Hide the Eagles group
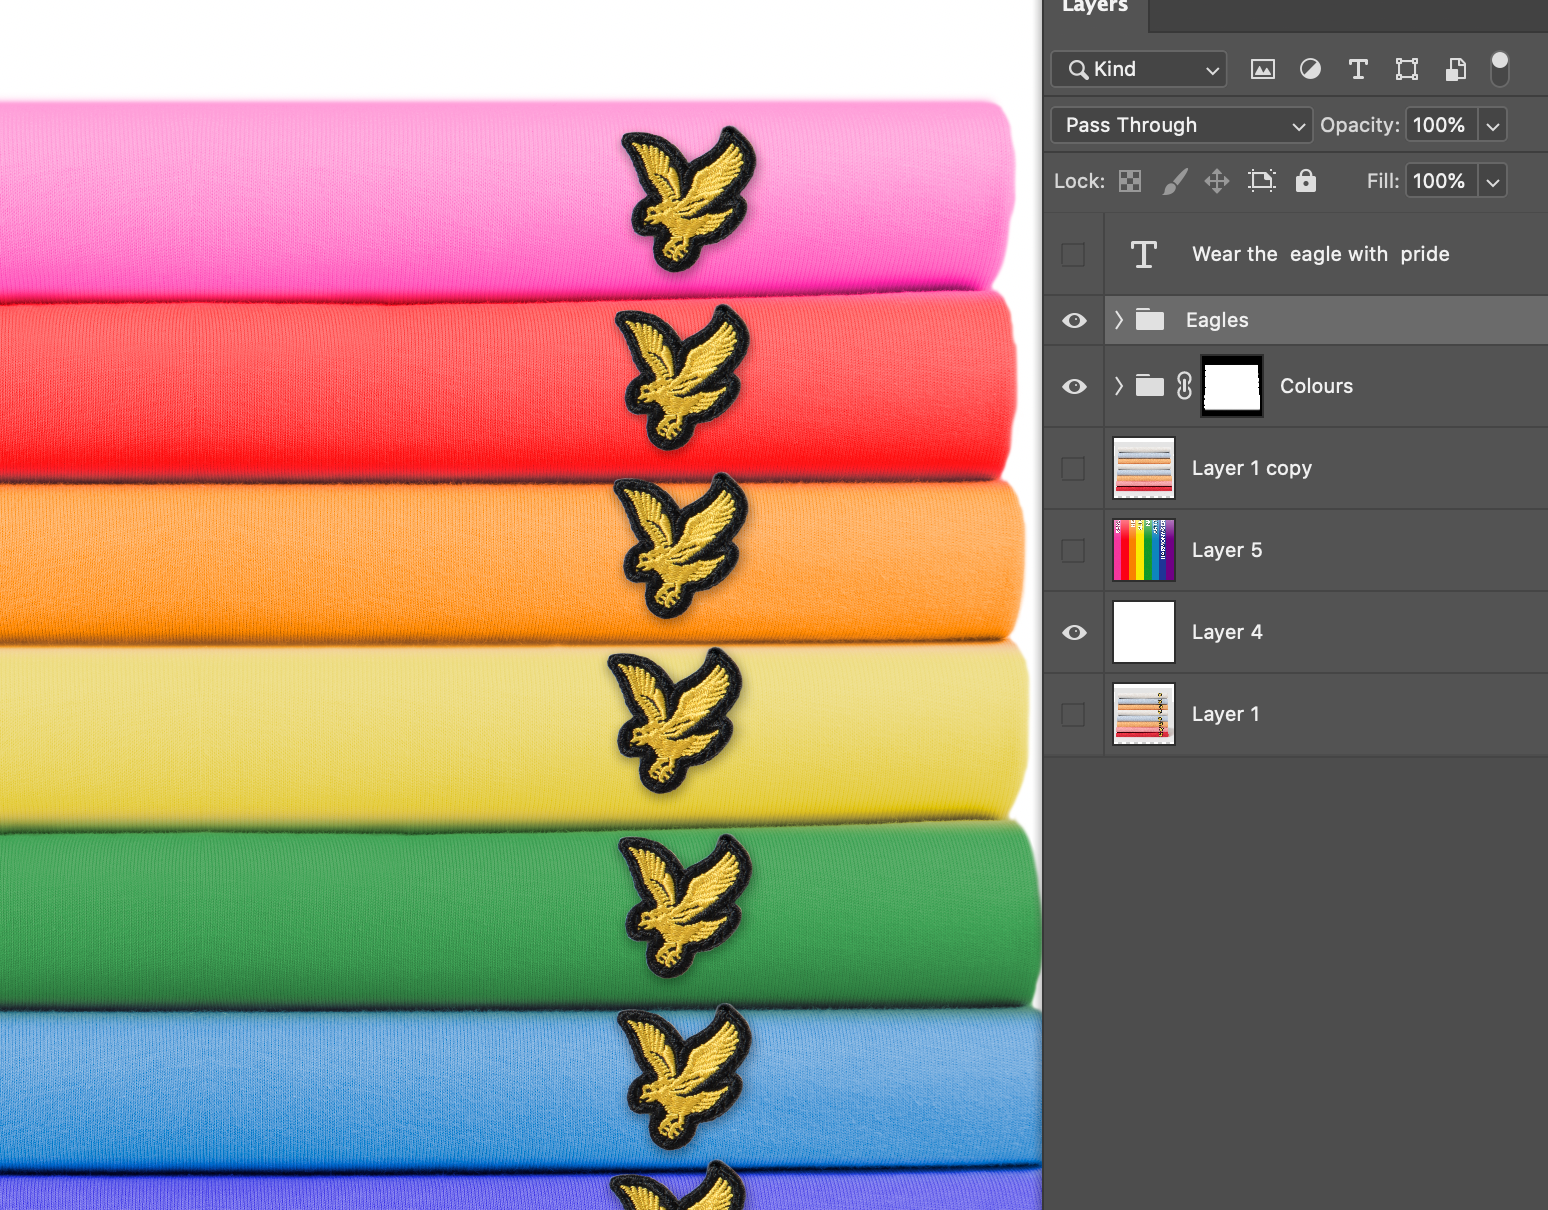The width and height of the screenshot is (1548, 1210). [x=1075, y=320]
